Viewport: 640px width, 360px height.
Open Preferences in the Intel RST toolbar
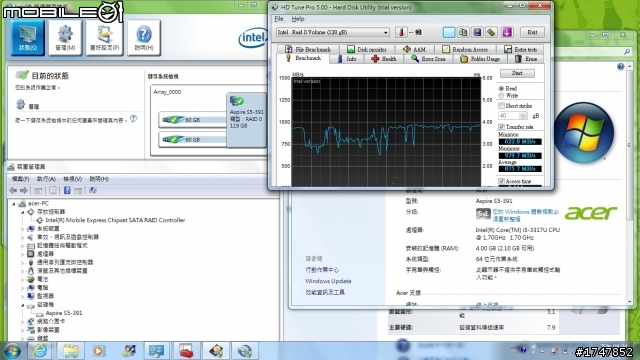coord(104,38)
